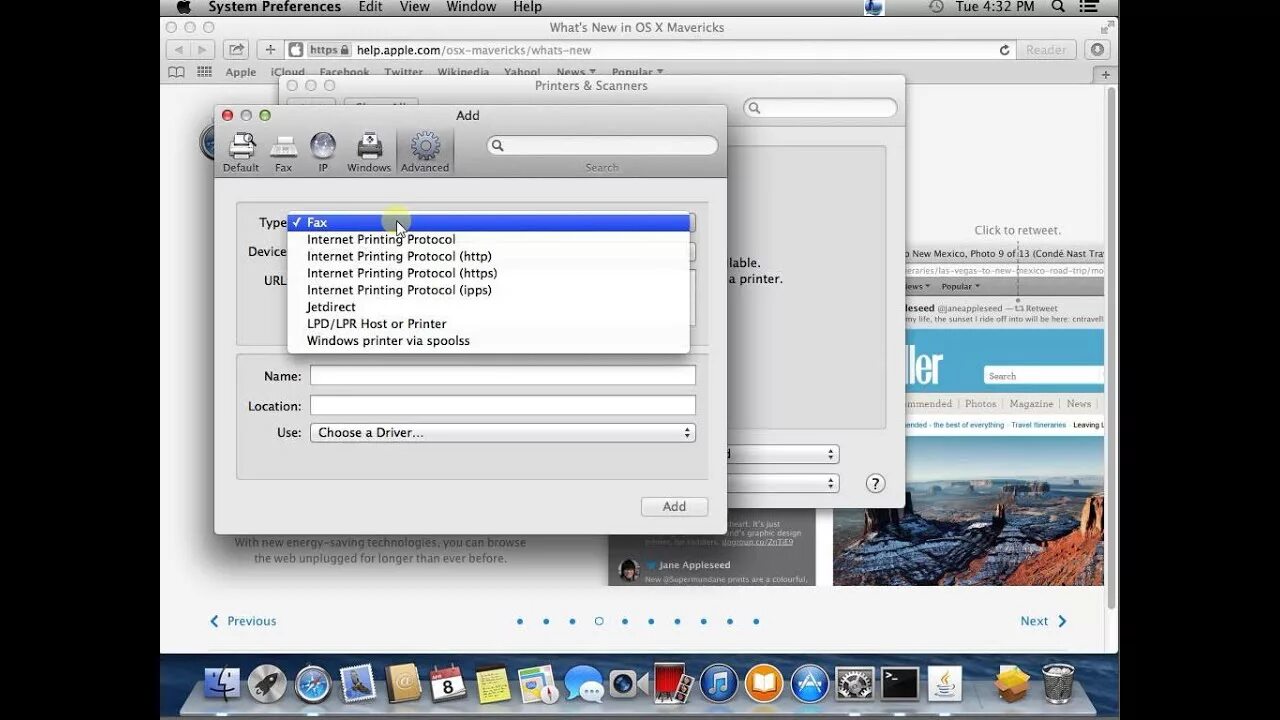Open FaceTime from the Dock
1280x720 pixels.
(x=628, y=684)
